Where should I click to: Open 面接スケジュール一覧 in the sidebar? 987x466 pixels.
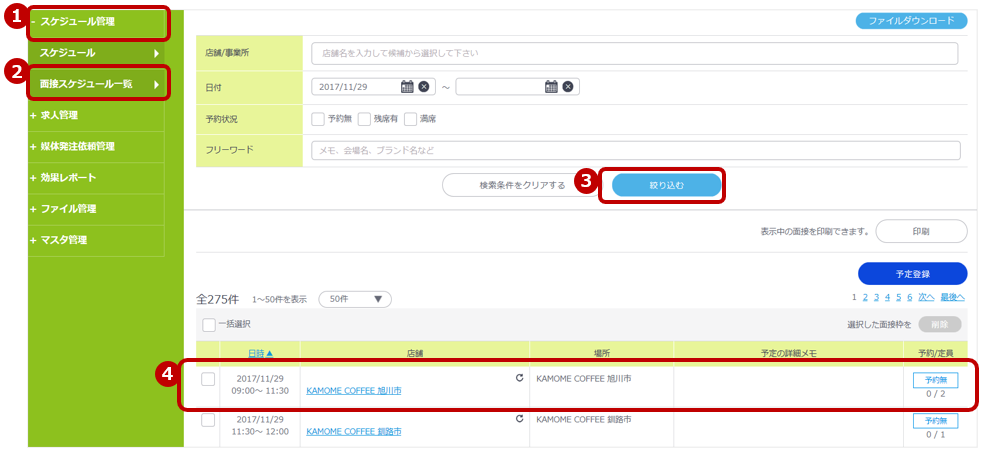coord(86,84)
